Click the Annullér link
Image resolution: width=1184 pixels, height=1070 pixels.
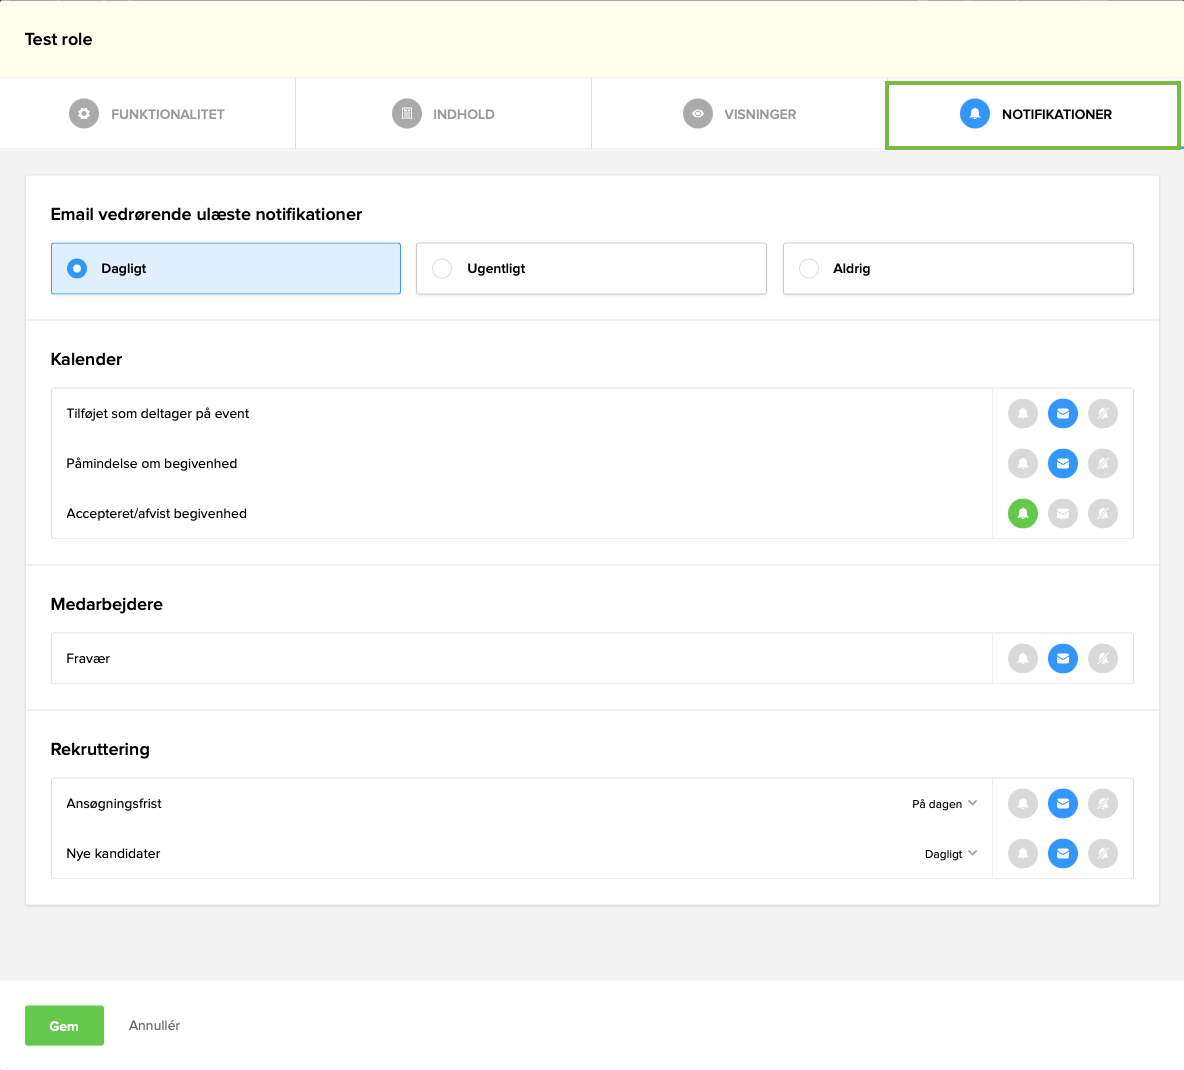(154, 1026)
